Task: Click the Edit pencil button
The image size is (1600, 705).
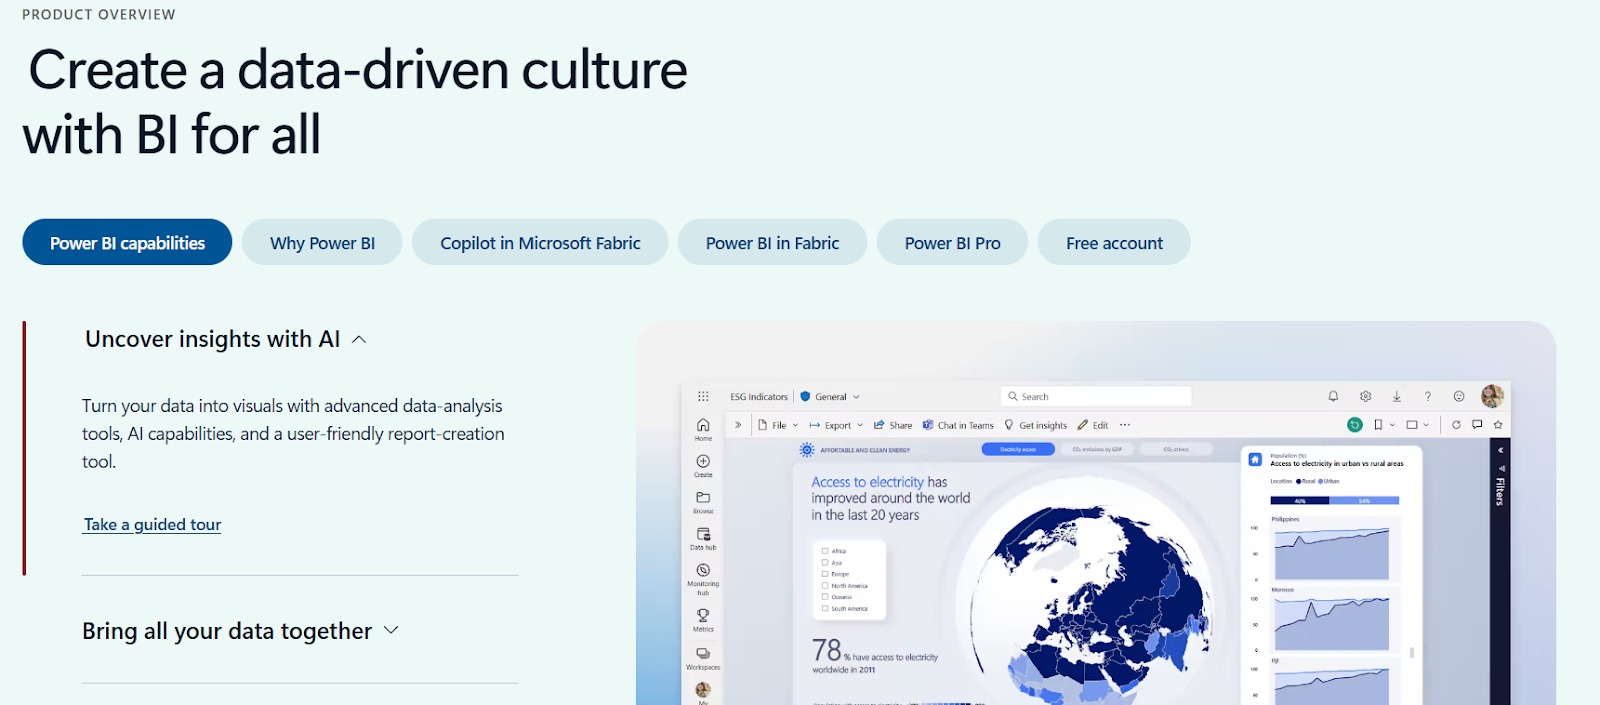Action: pyautogui.click(x=1093, y=425)
